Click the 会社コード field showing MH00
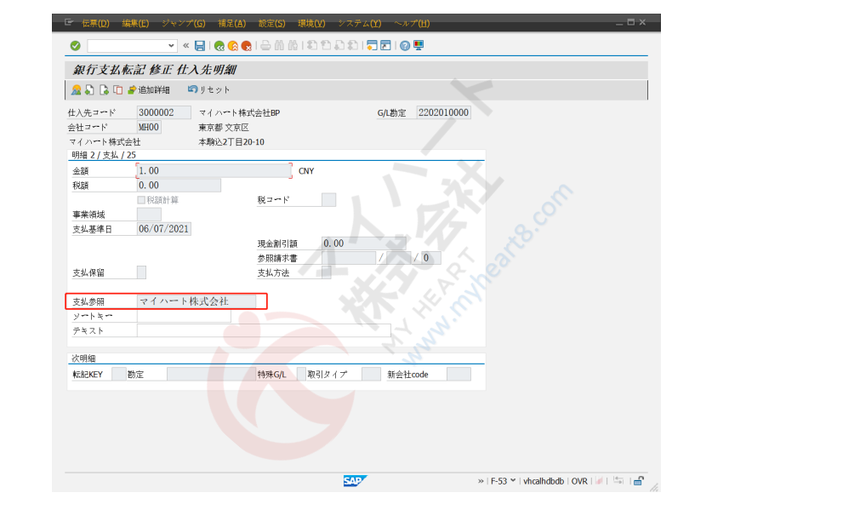 [x=149, y=127]
